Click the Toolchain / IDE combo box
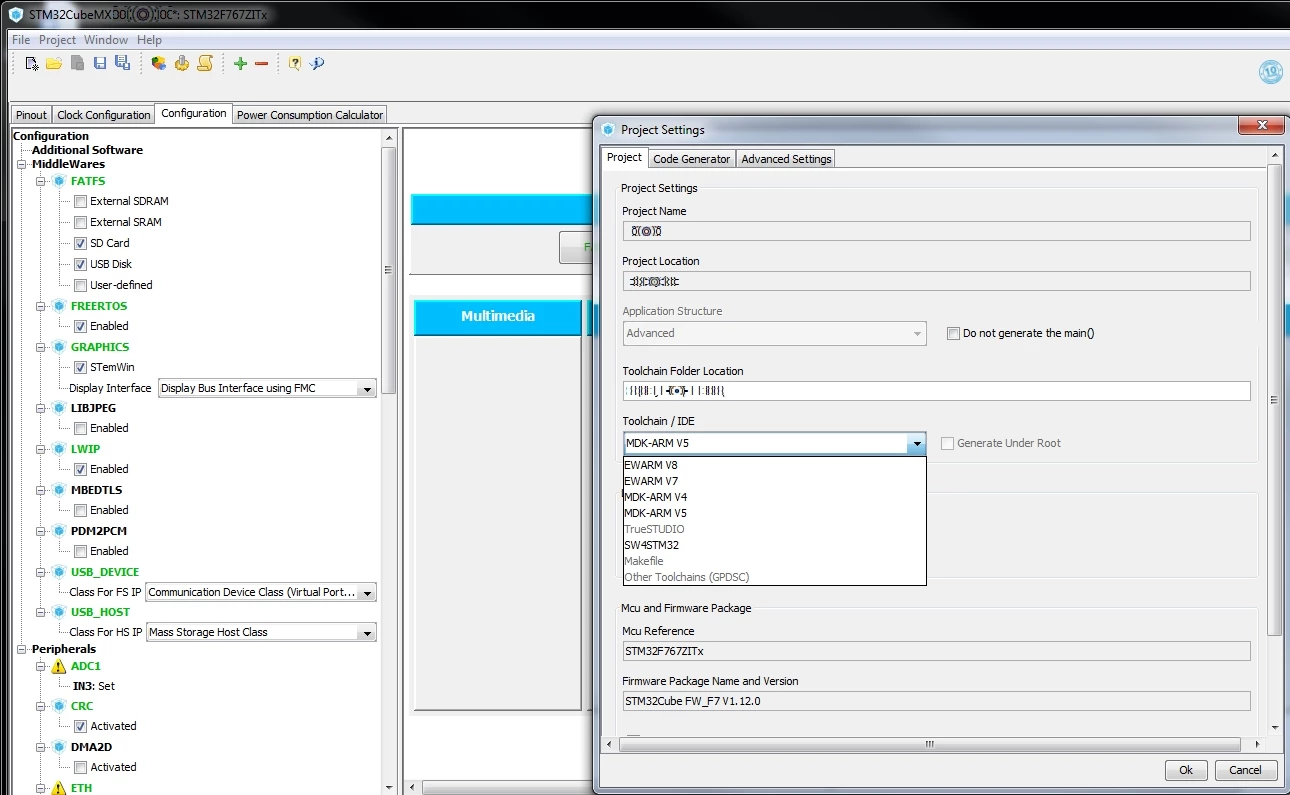 tap(774, 443)
